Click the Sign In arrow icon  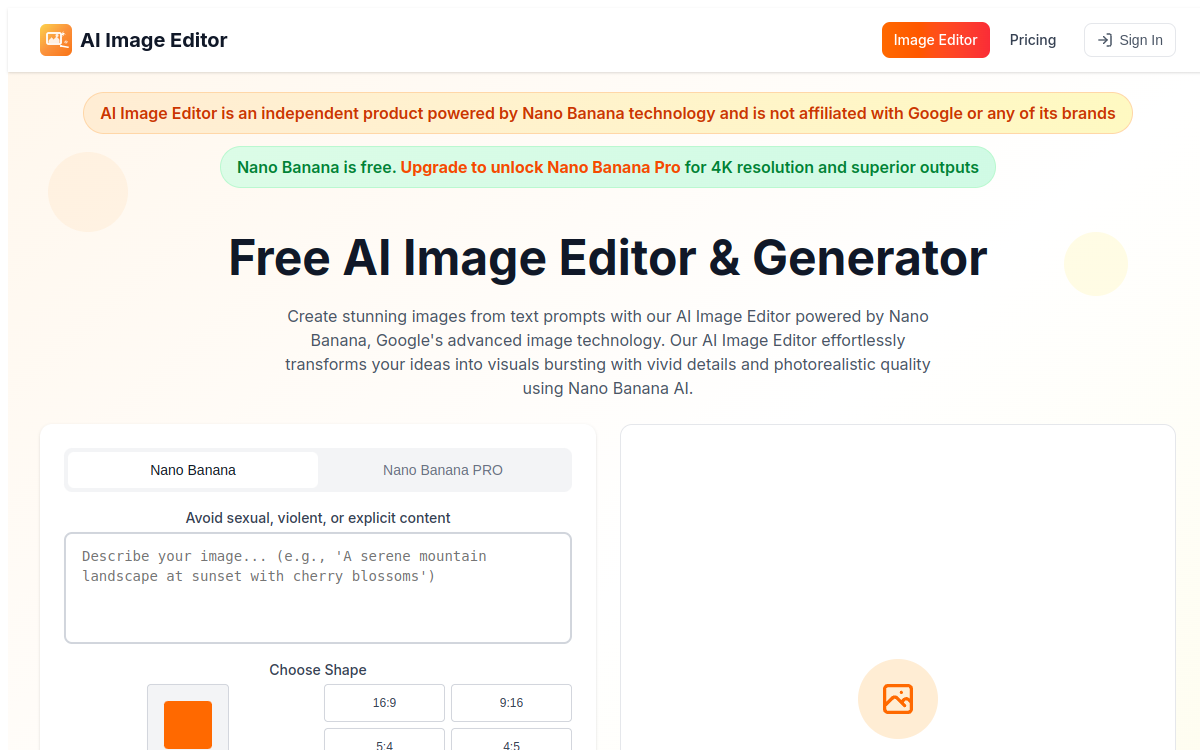tap(1105, 40)
